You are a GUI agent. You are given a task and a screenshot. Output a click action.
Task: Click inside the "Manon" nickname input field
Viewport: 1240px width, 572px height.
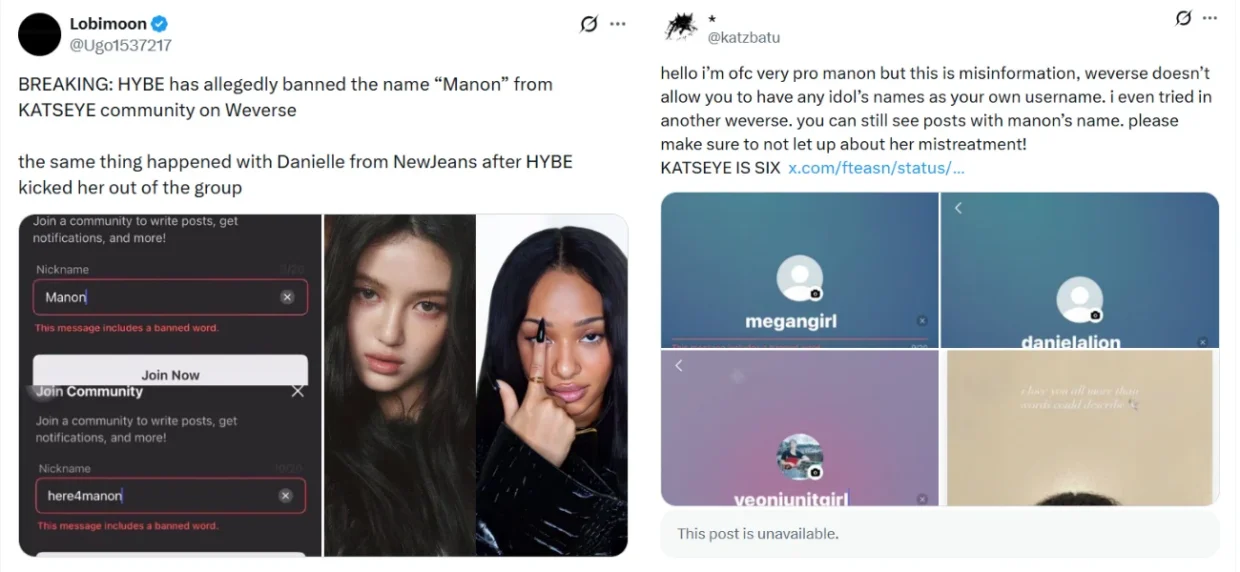170,297
